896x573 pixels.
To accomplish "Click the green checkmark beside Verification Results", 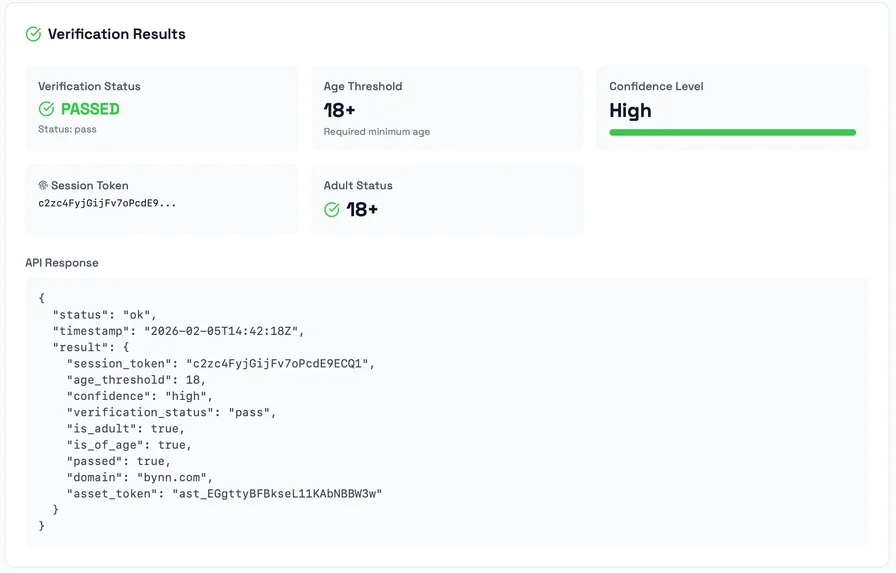I will point(33,34).
